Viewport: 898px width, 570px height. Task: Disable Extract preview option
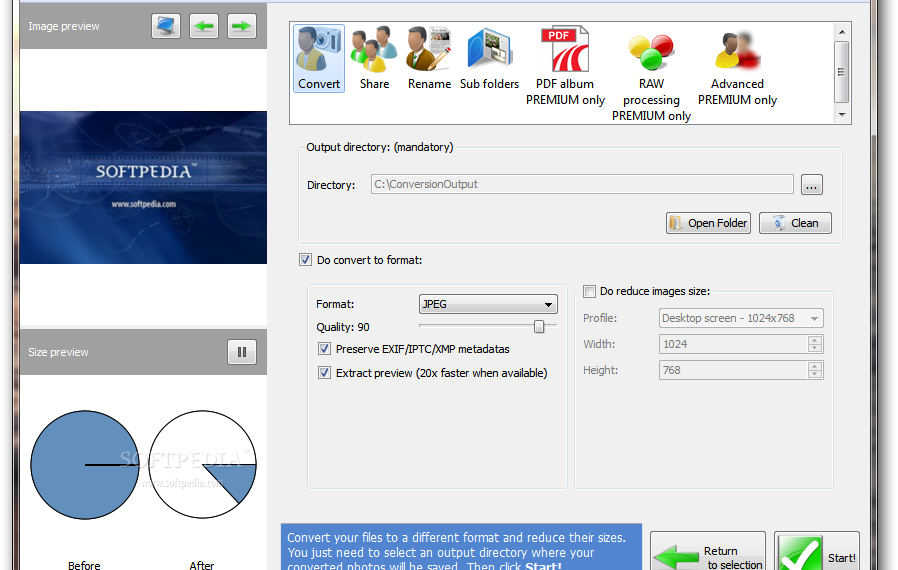324,373
